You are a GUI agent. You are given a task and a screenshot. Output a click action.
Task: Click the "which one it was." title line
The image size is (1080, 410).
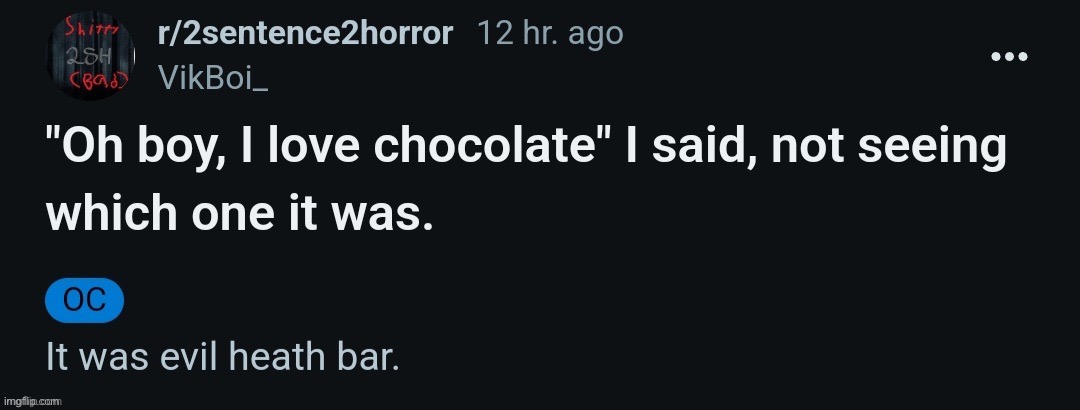click(240, 216)
